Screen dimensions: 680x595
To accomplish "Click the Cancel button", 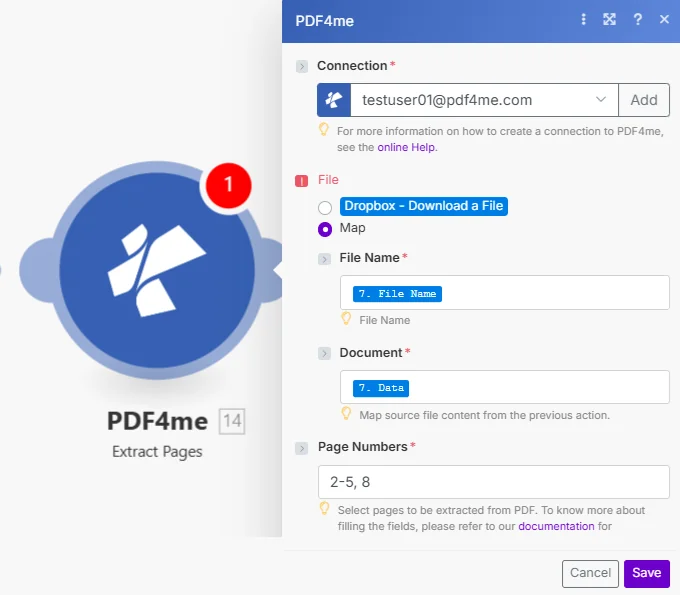I will coord(590,573).
